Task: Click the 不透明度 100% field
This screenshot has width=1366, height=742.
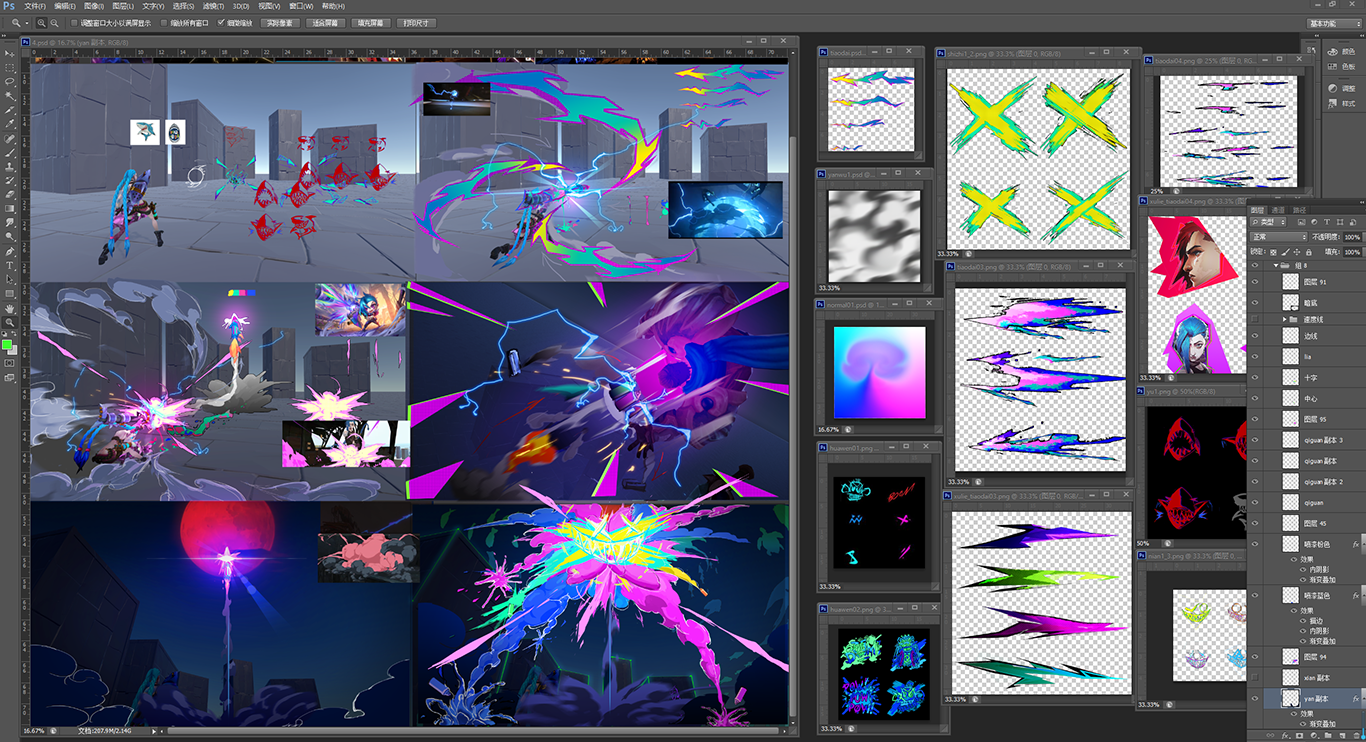Action: click(1352, 237)
